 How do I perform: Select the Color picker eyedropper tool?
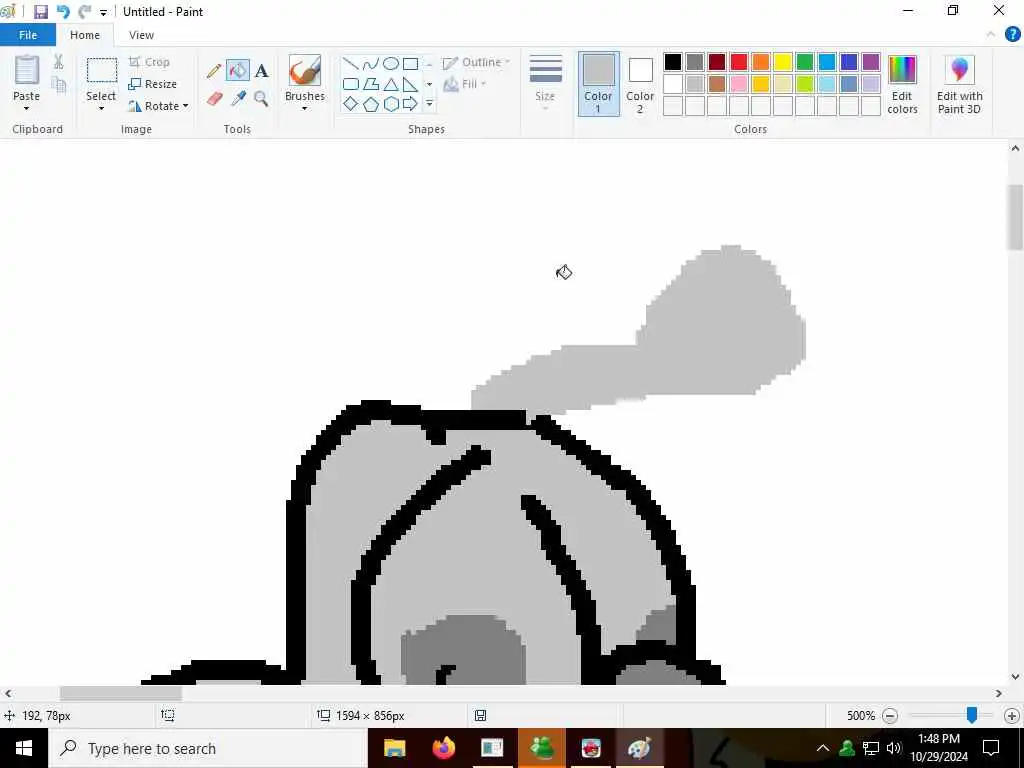pos(238,99)
